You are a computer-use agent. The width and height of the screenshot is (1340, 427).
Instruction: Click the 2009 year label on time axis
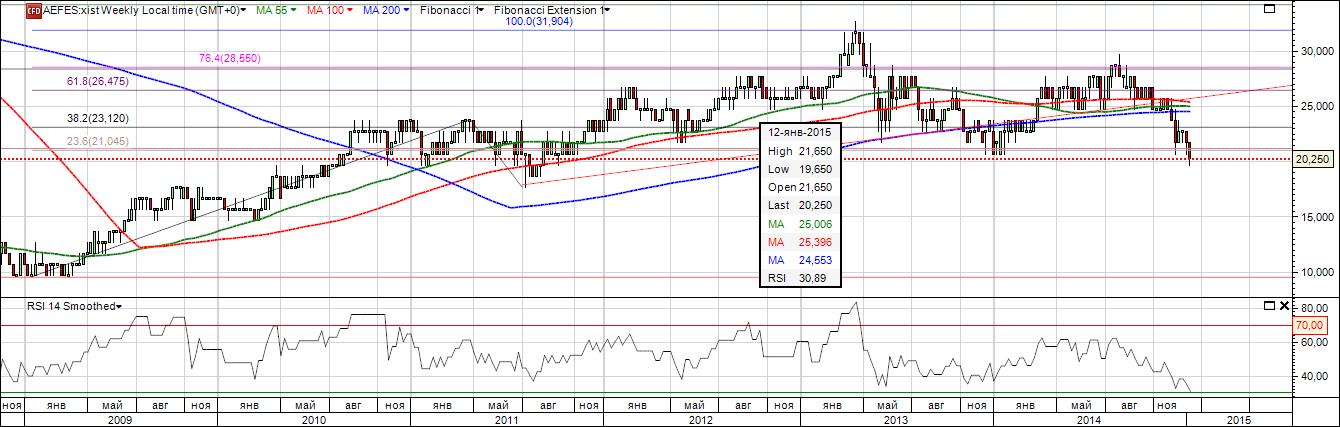click(119, 419)
